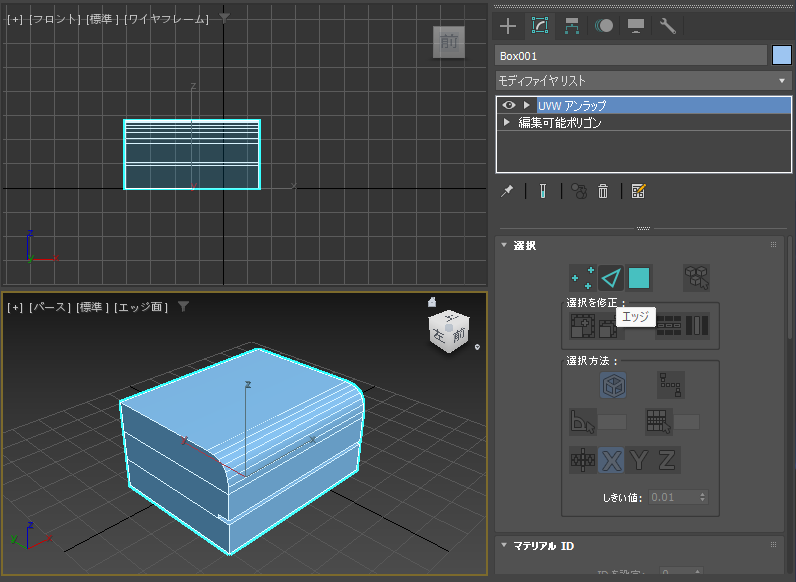Toggle Select by Smoothing Group icon

tap(658, 422)
